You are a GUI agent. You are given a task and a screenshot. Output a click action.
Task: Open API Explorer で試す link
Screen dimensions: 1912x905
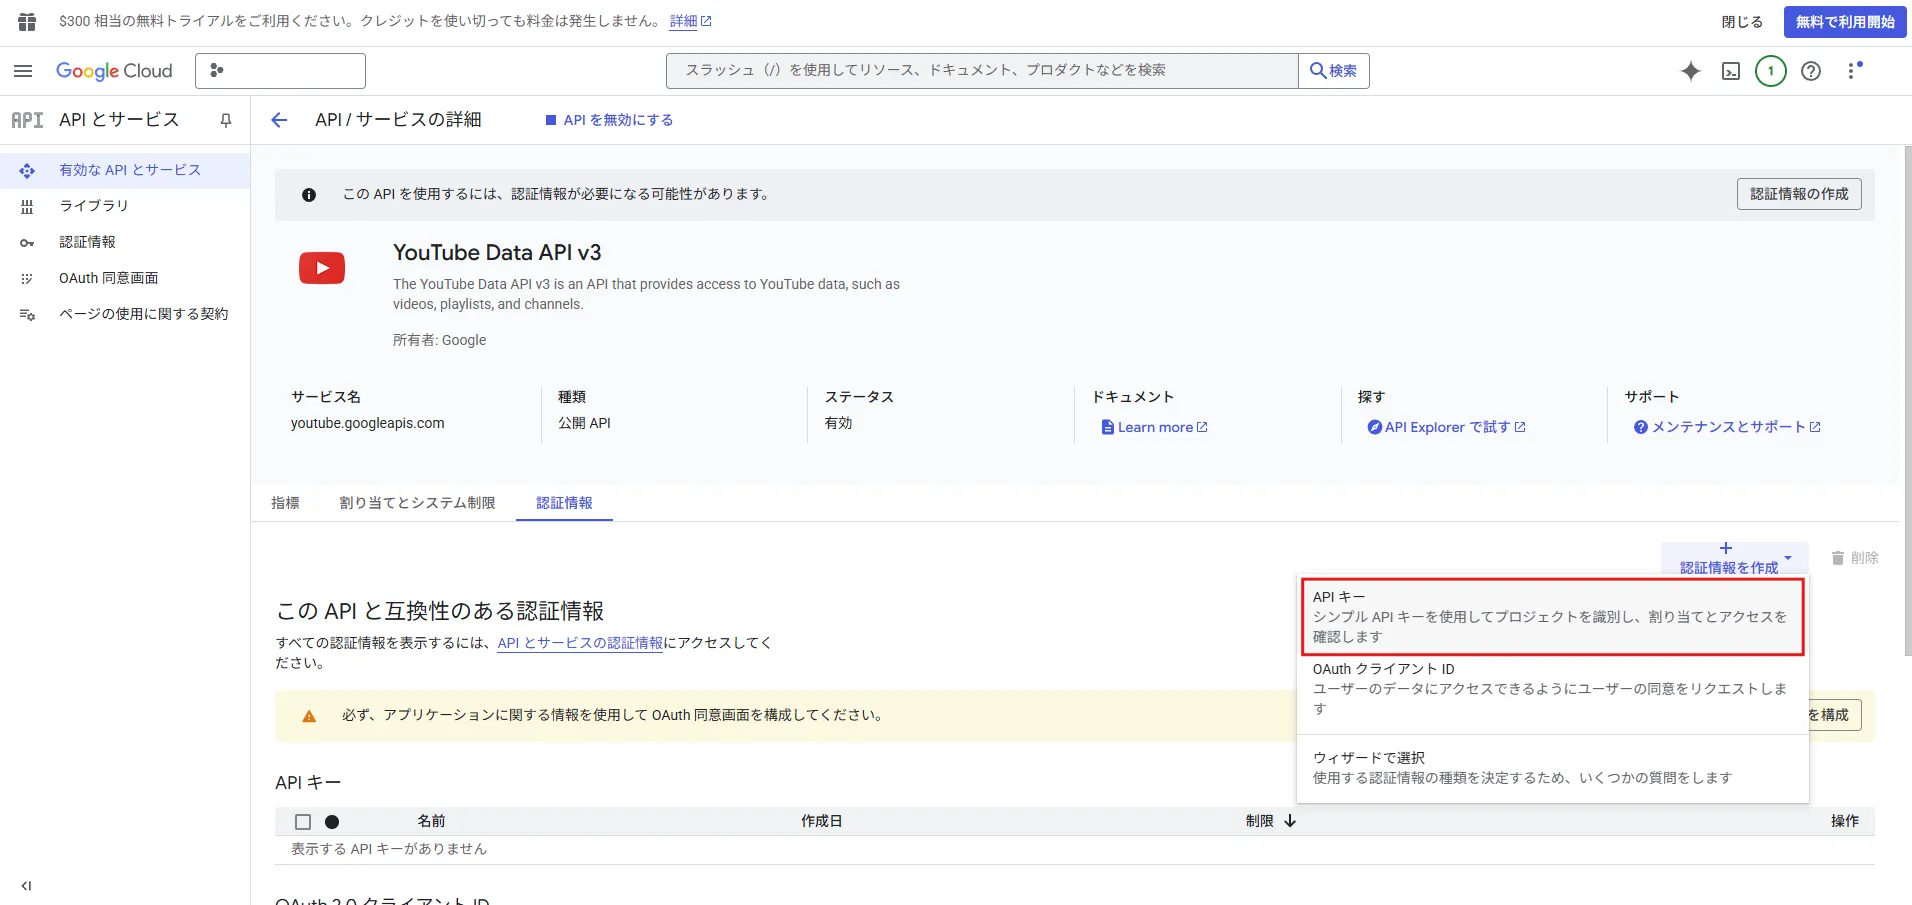1446,427
